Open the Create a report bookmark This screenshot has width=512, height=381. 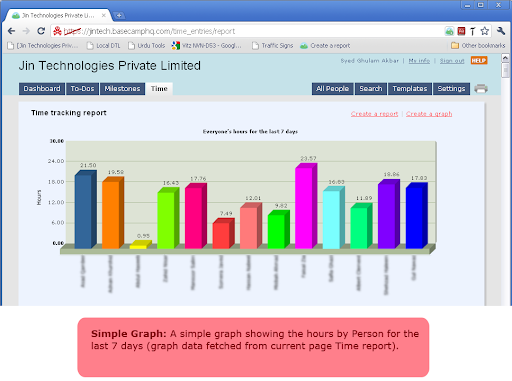point(325,46)
